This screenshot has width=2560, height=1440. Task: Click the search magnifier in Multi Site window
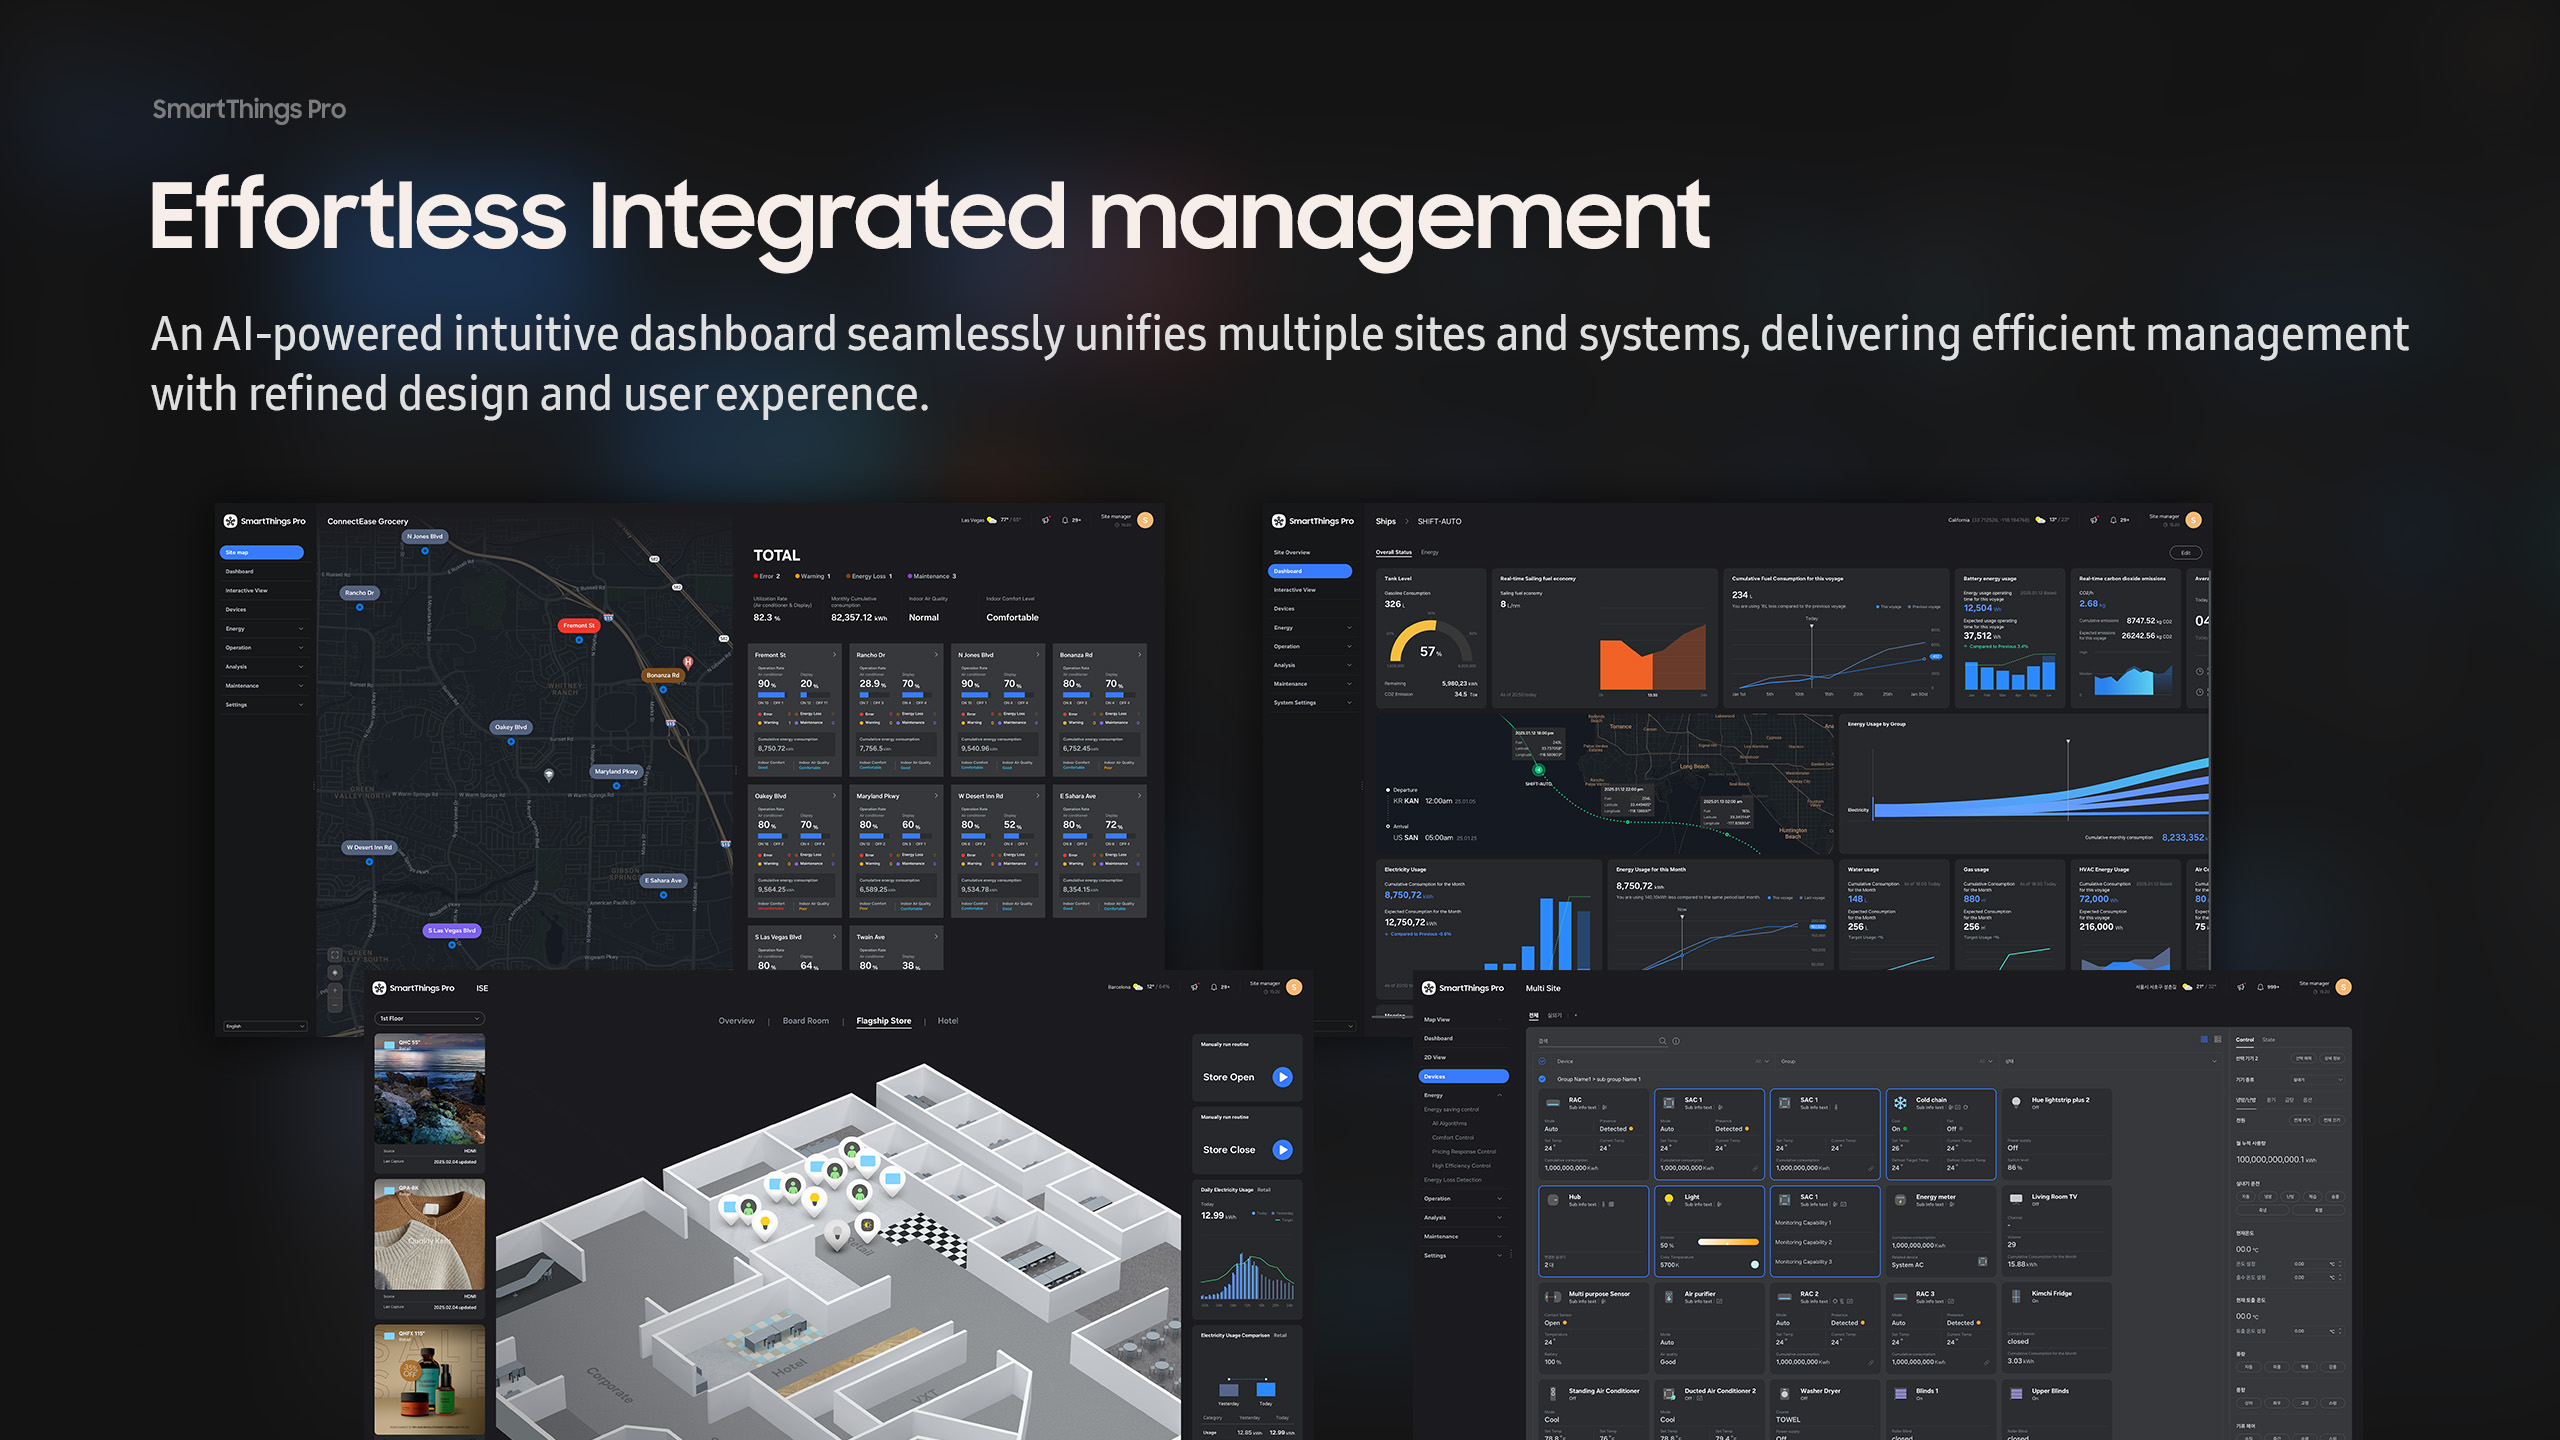1663,1041
